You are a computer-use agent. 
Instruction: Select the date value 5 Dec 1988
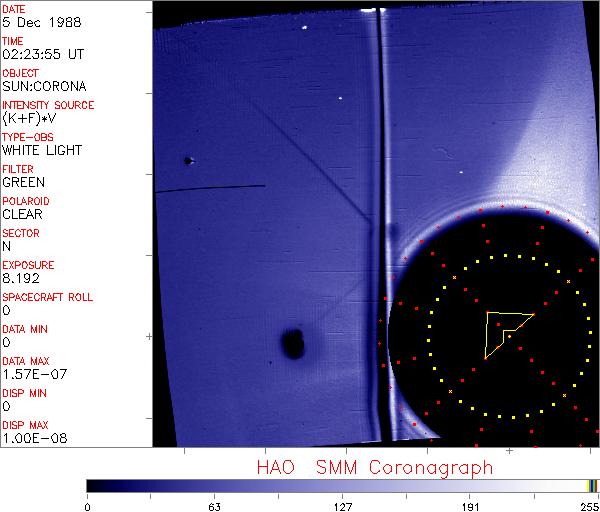[x=32, y=23]
